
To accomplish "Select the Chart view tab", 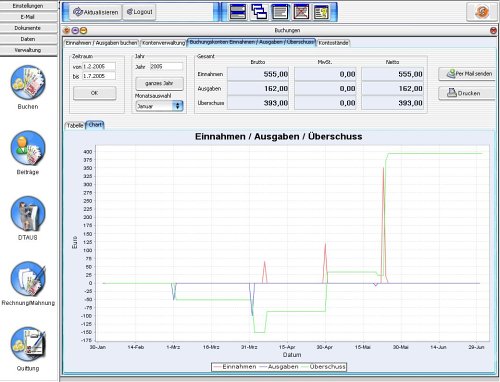I will click(95, 125).
